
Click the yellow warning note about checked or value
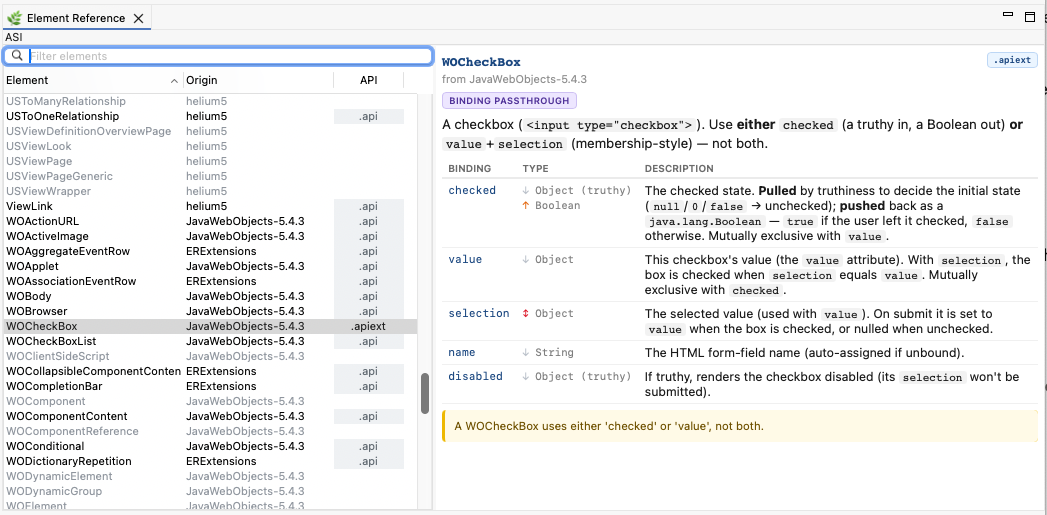pos(740,426)
